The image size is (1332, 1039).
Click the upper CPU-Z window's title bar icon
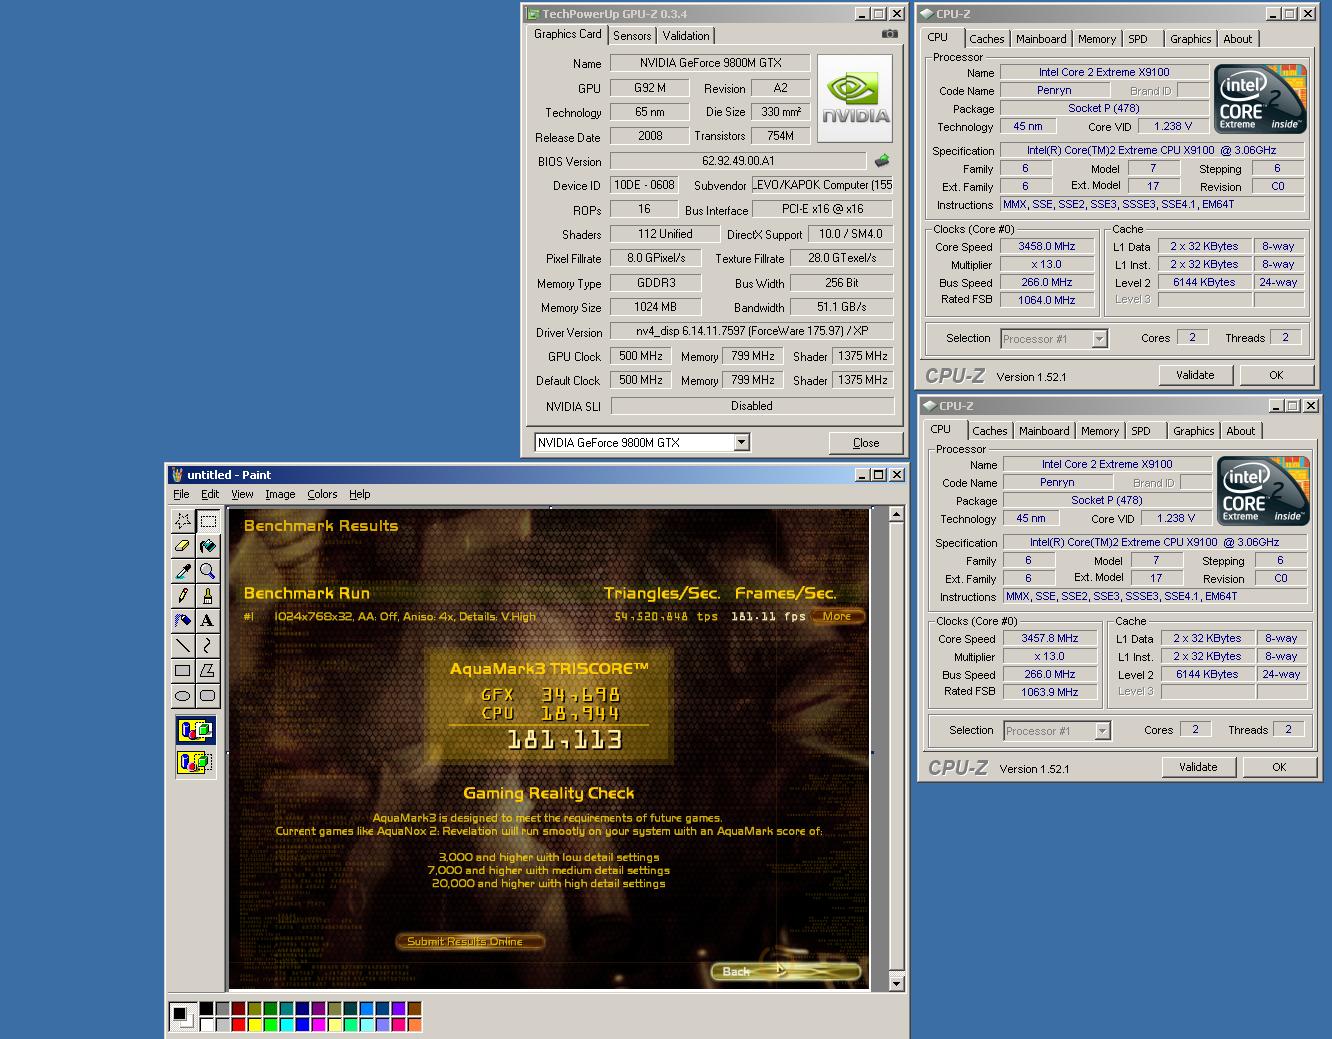pyautogui.click(x=926, y=14)
